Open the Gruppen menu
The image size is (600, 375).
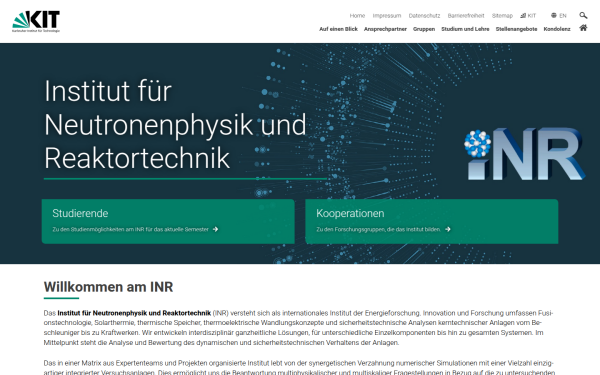[x=424, y=29]
